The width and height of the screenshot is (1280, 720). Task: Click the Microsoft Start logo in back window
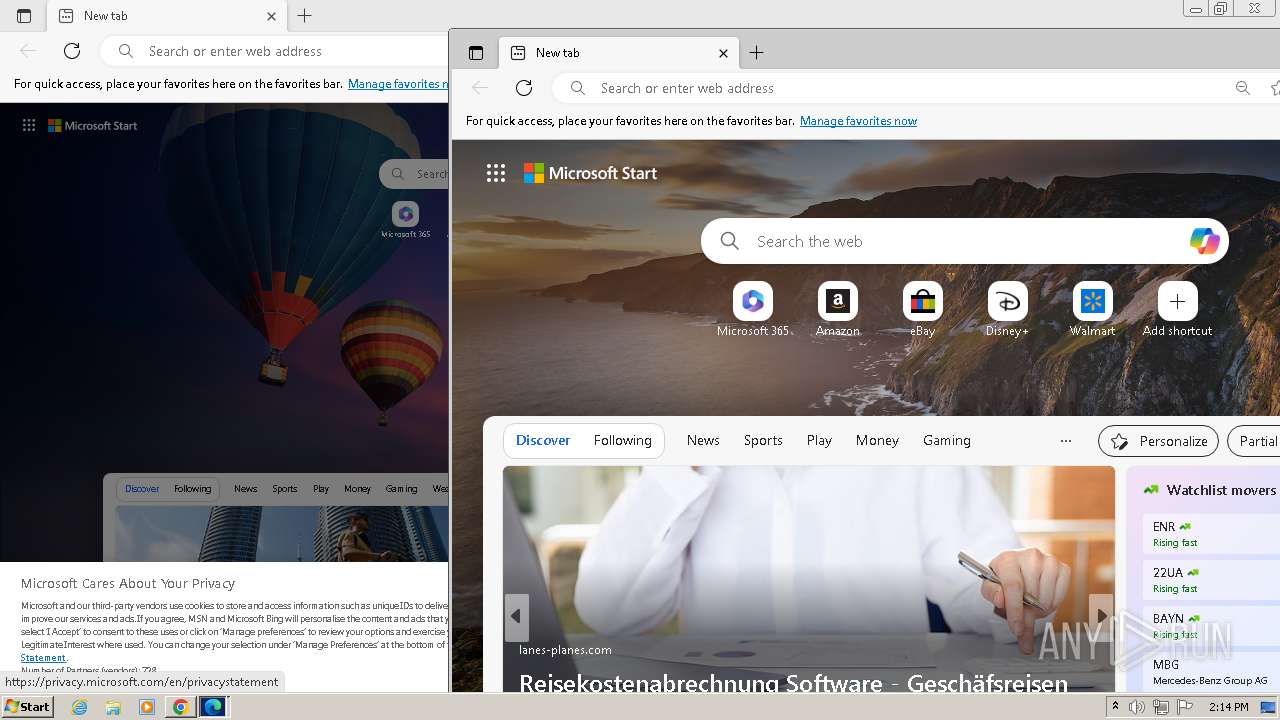(93, 125)
